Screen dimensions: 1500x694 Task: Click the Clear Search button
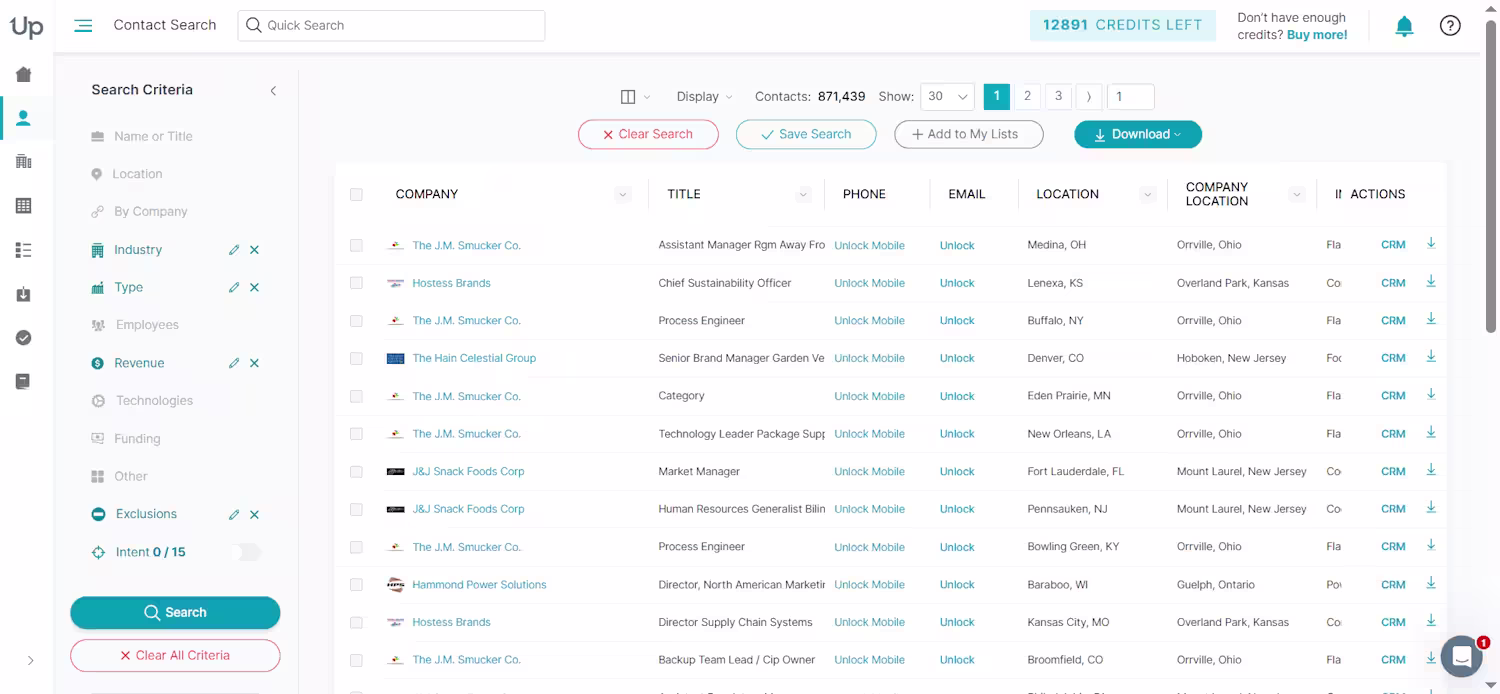tap(648, 134)
